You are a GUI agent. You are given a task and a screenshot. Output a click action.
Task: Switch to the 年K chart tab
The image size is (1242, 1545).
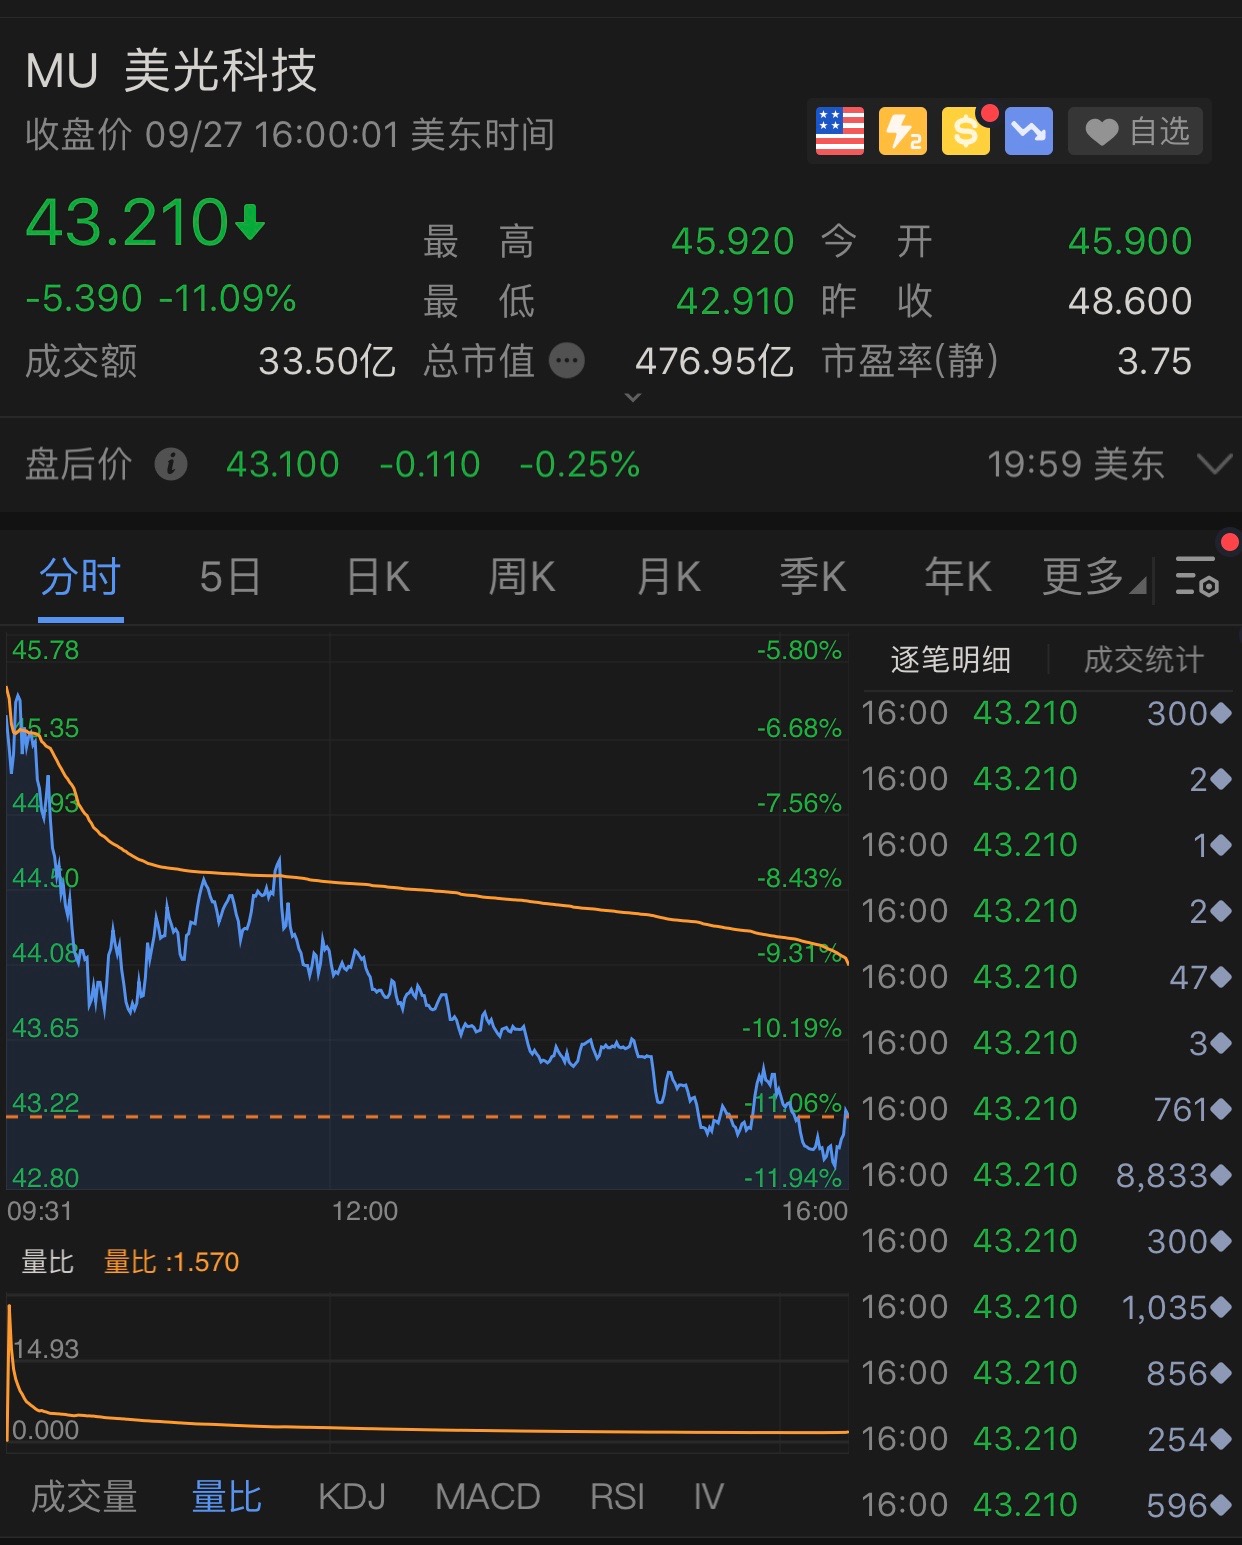tap(958, 577)
